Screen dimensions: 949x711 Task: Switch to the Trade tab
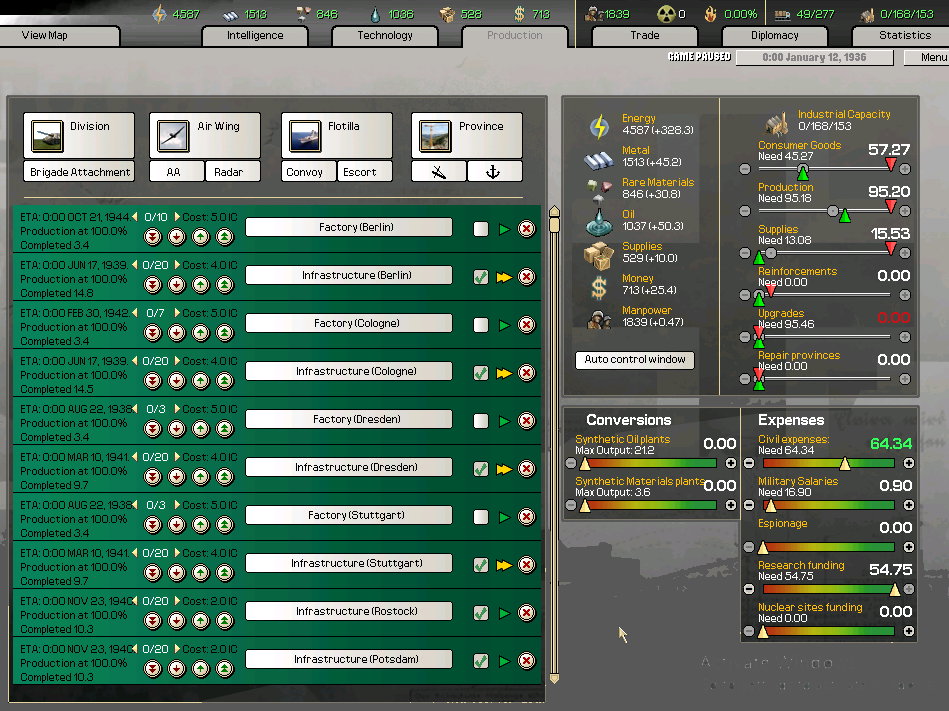click(643, 35)
